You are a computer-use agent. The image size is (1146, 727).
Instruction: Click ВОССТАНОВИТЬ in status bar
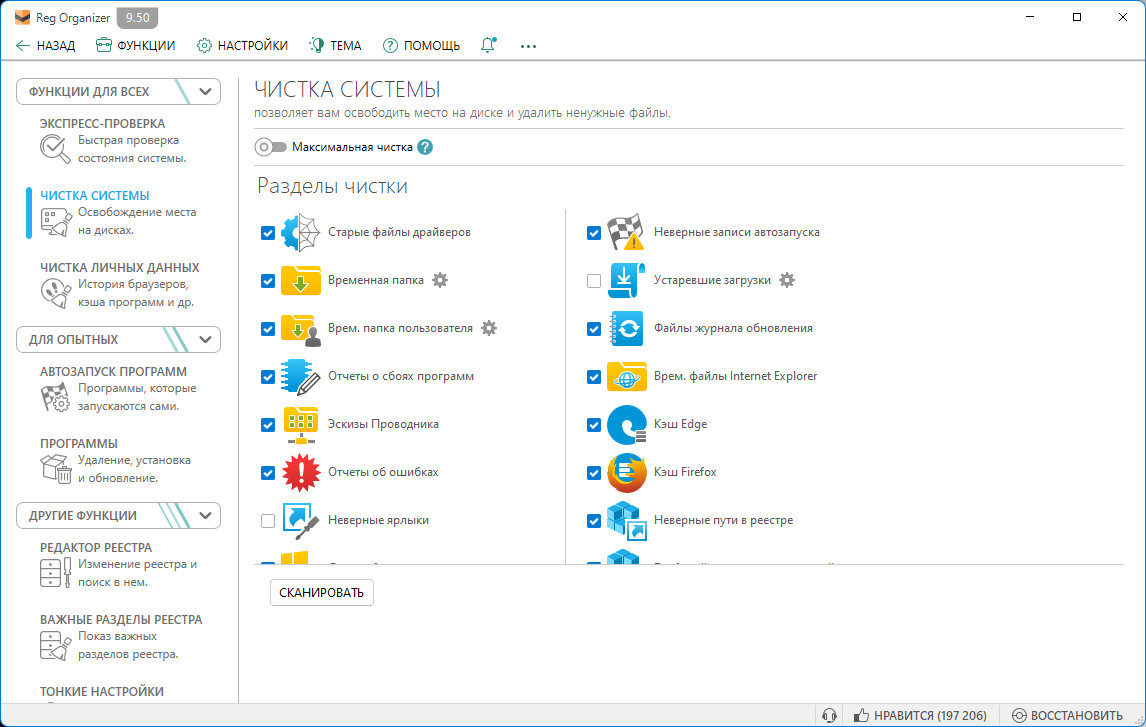click(x=1067, y=715)
